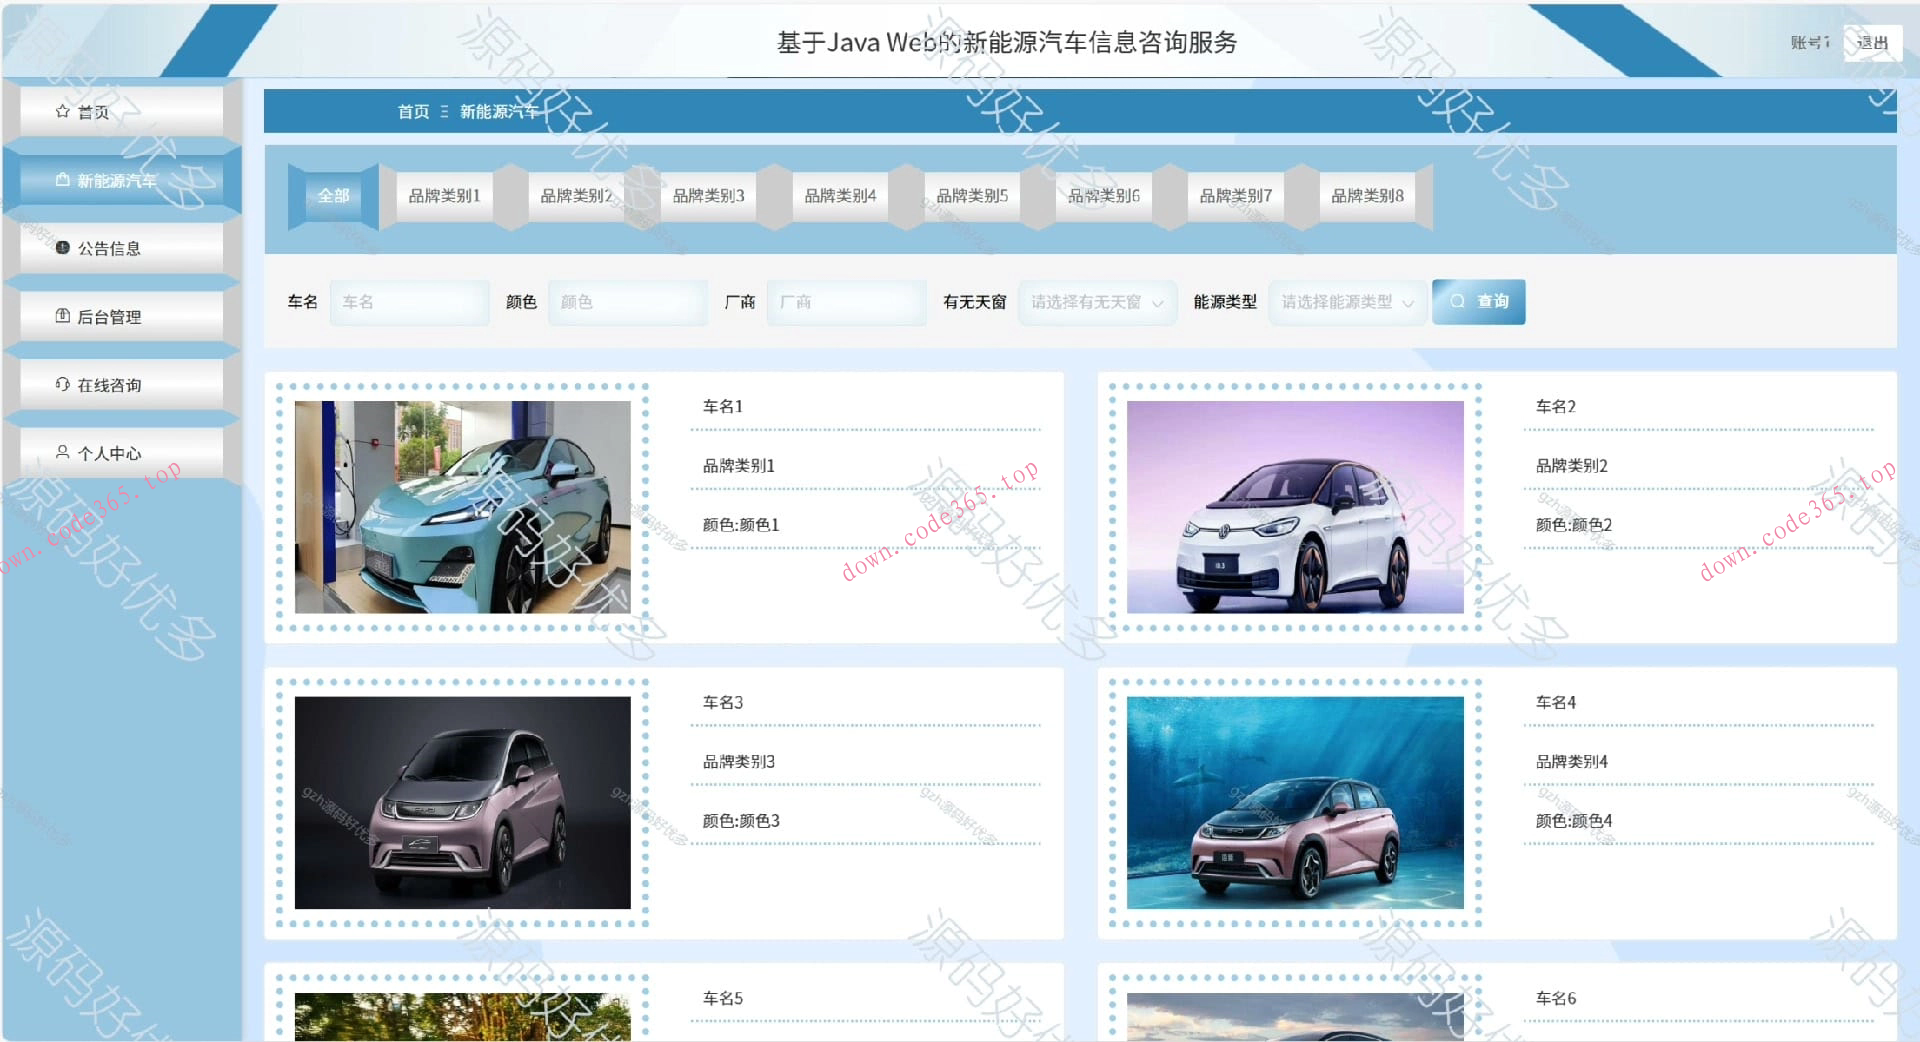Select 新能源汽车 breadcrumb tab
Image resolution: width=1920 pixels, height=1042 pixels.
[497, 111]
